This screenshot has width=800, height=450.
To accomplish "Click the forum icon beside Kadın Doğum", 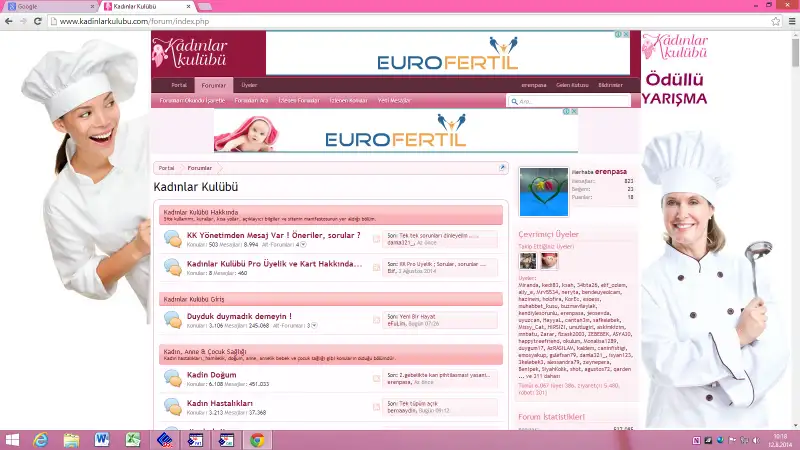I will [x=172, y=378].
